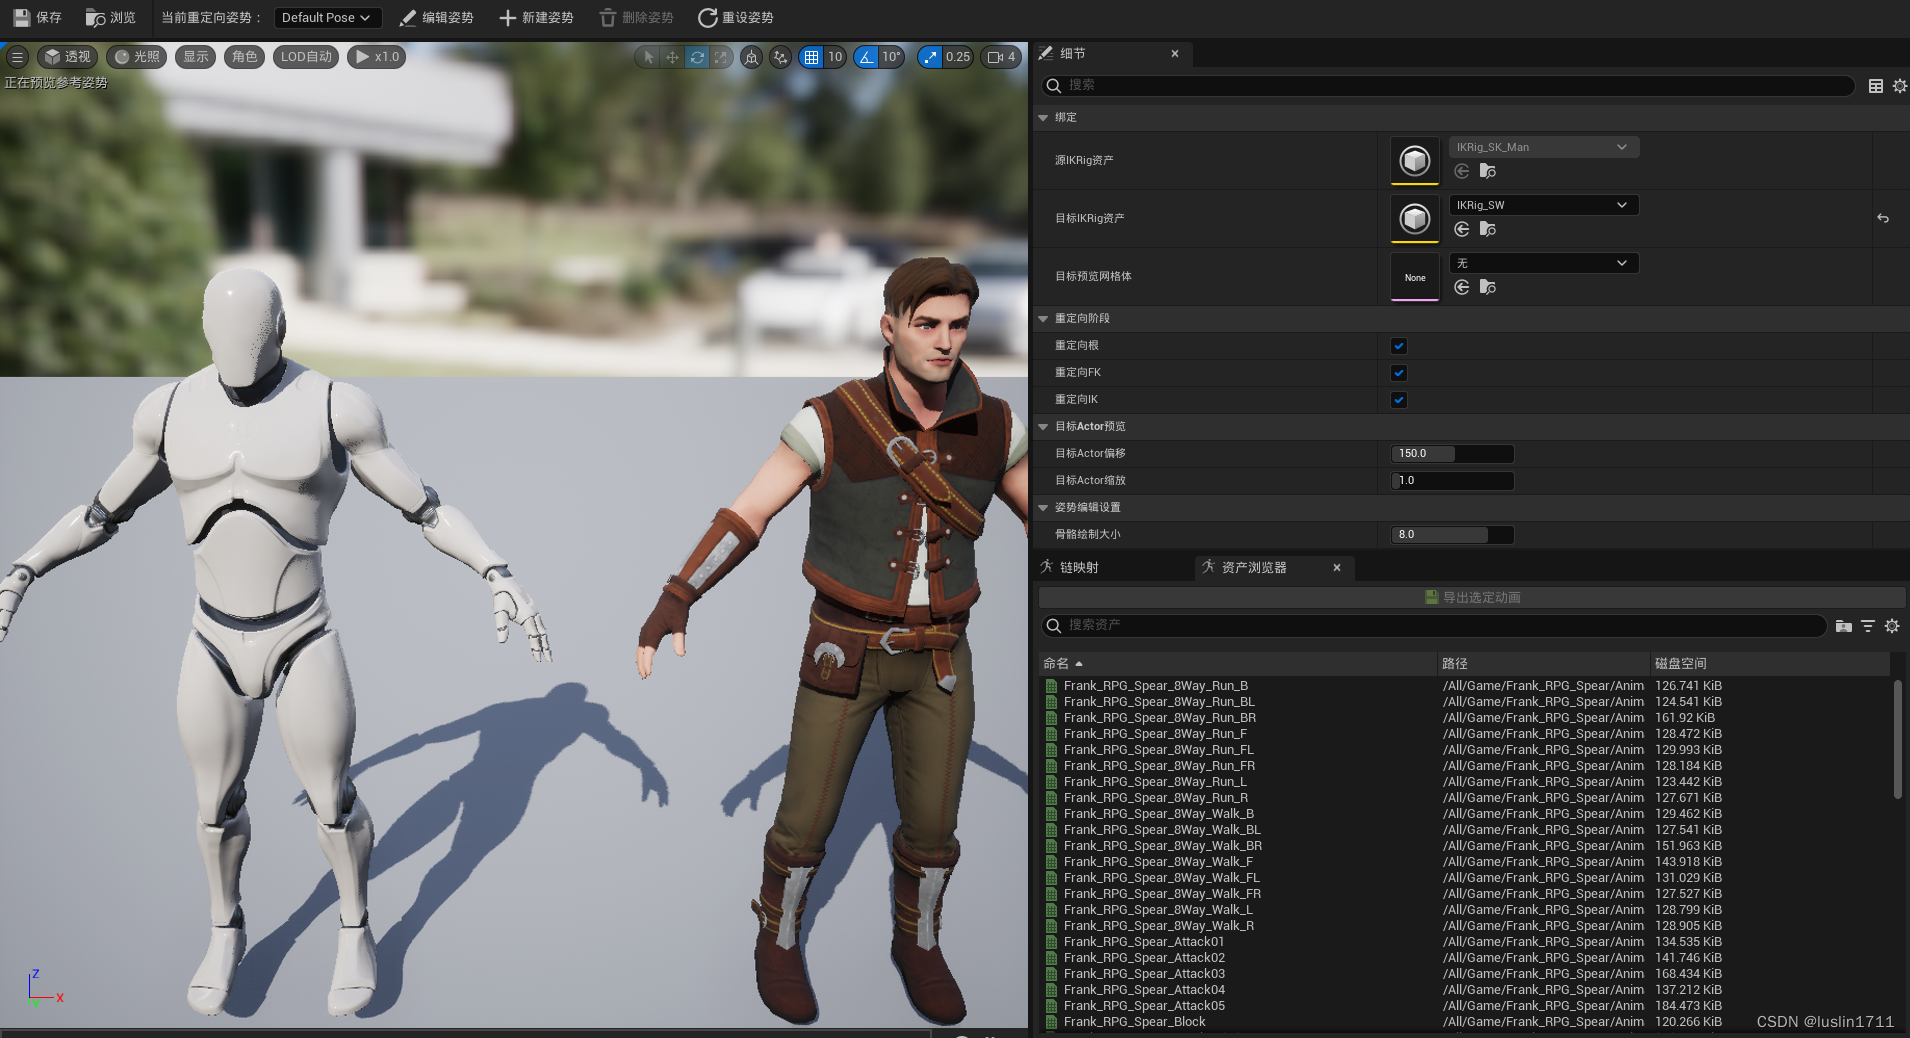
Task: Use selected asset for 目标预览网格体
Action: 1462,288
